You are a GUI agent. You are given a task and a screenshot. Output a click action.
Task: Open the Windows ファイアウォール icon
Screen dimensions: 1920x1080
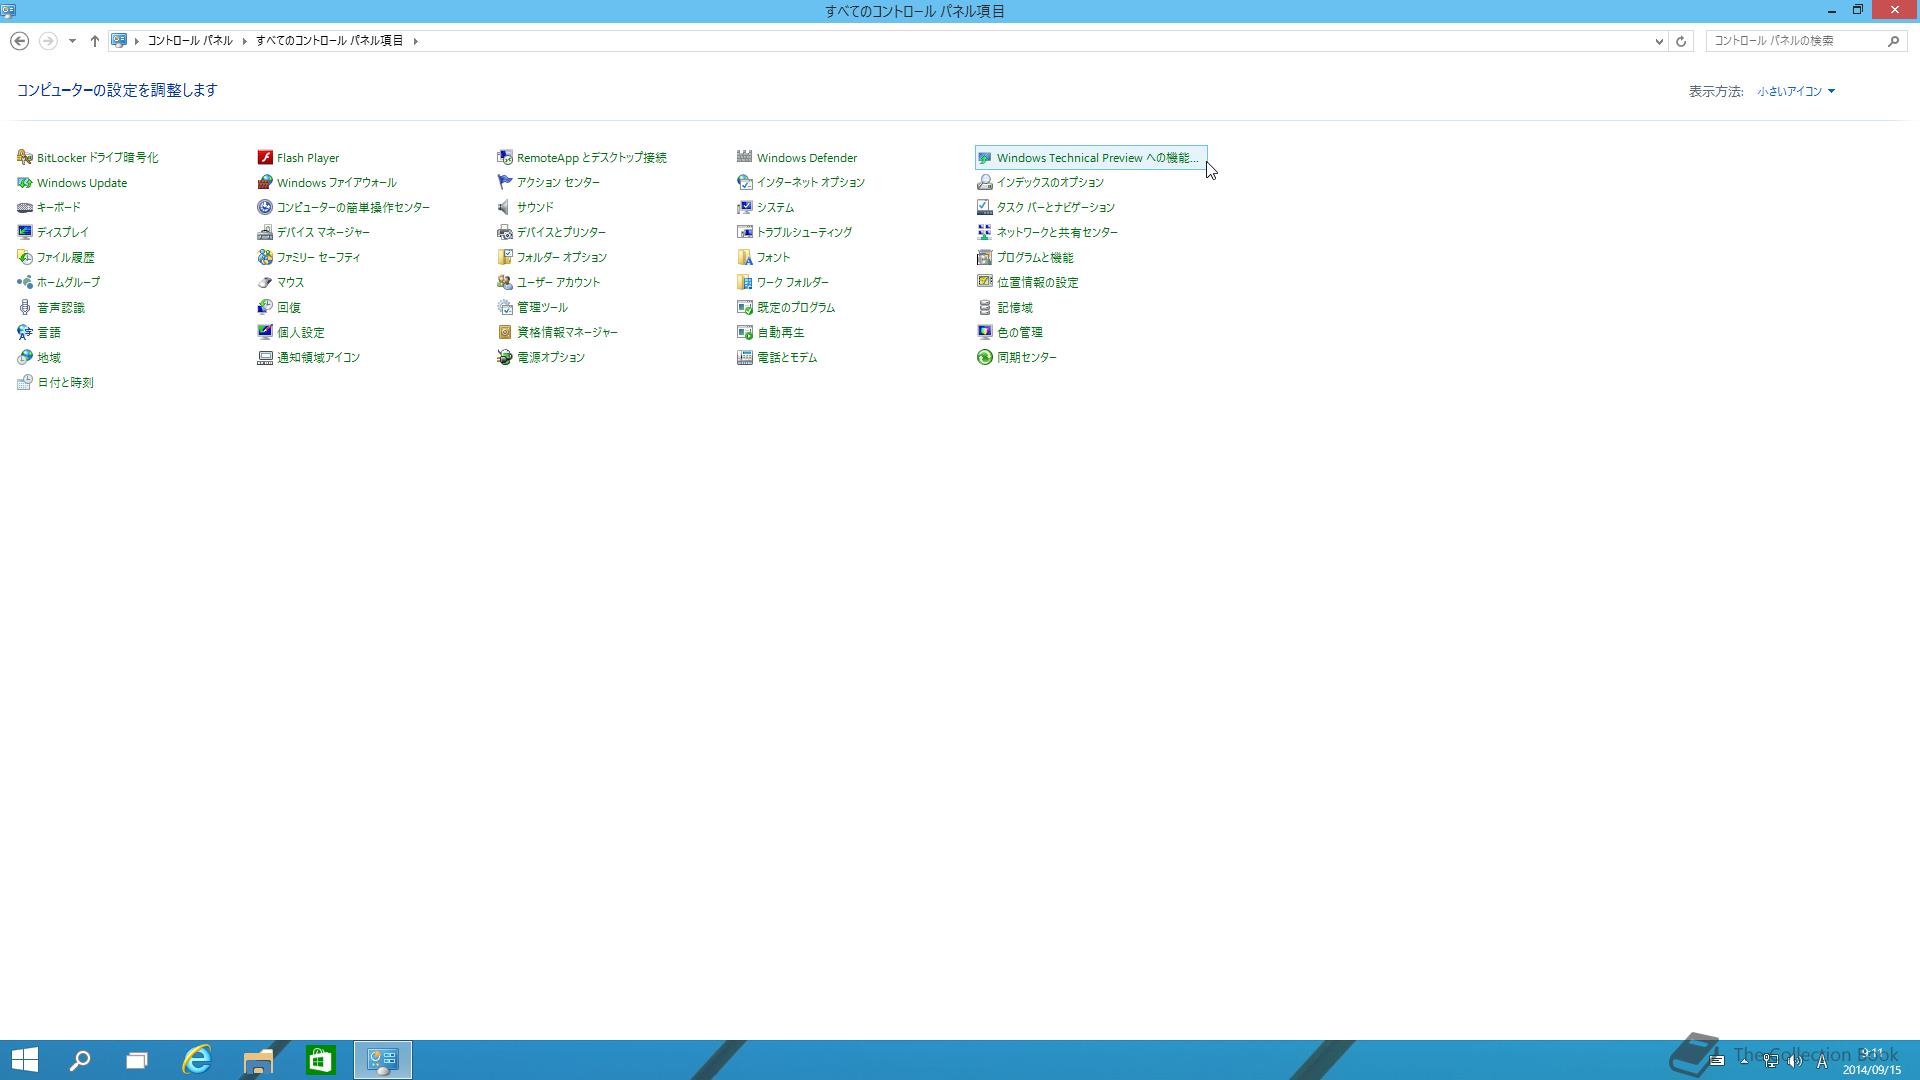click(265, 183)
